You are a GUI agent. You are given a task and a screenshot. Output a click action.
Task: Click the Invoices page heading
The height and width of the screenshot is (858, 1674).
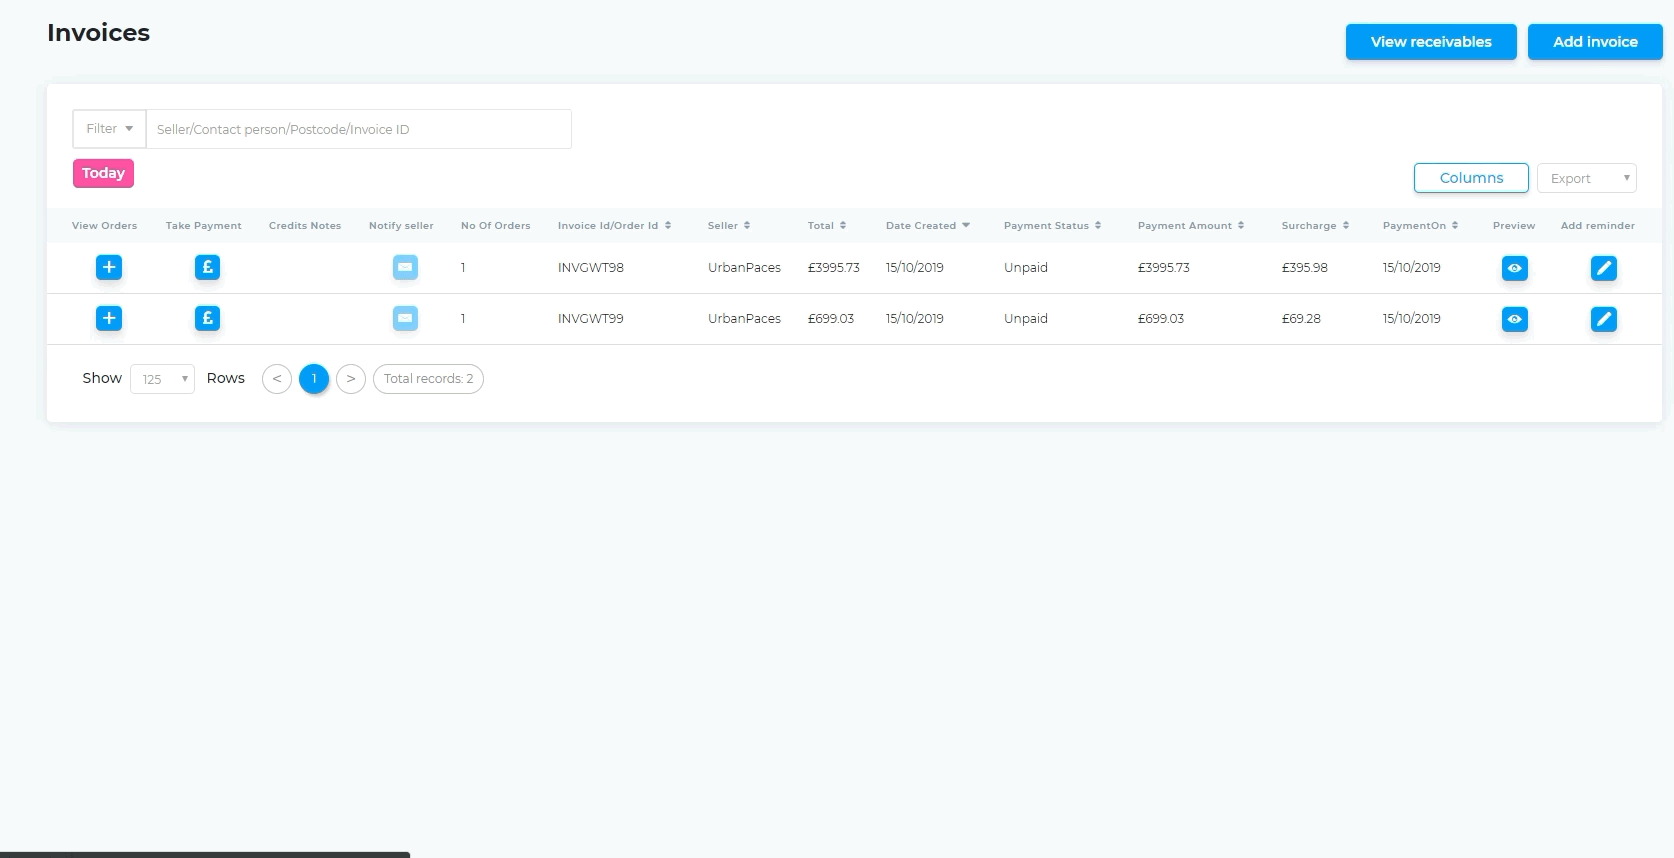98,33
